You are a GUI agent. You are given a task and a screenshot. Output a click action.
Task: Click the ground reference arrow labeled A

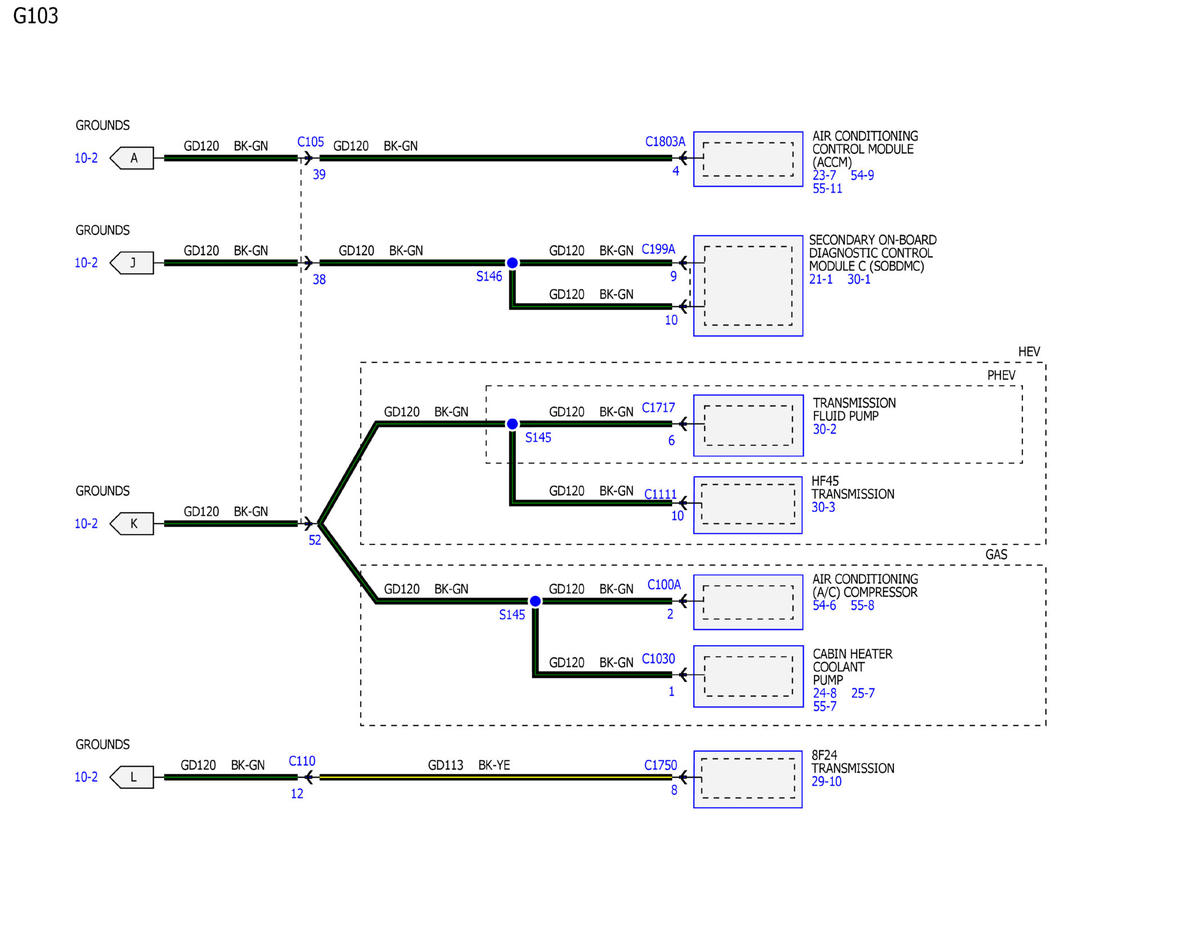click(132, 158)
